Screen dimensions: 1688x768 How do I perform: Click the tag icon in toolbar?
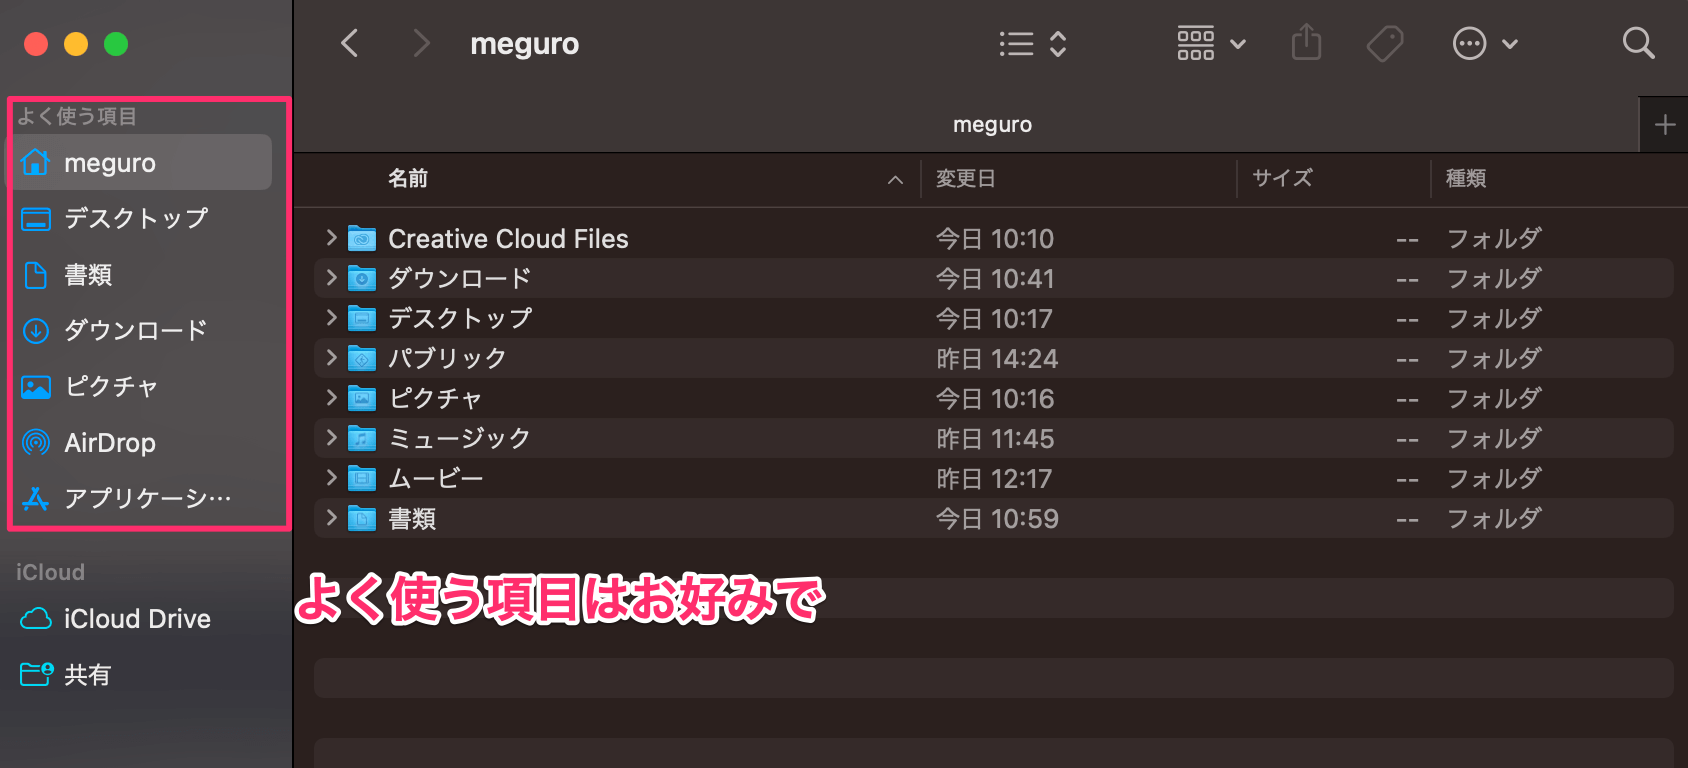point(1384,44)
